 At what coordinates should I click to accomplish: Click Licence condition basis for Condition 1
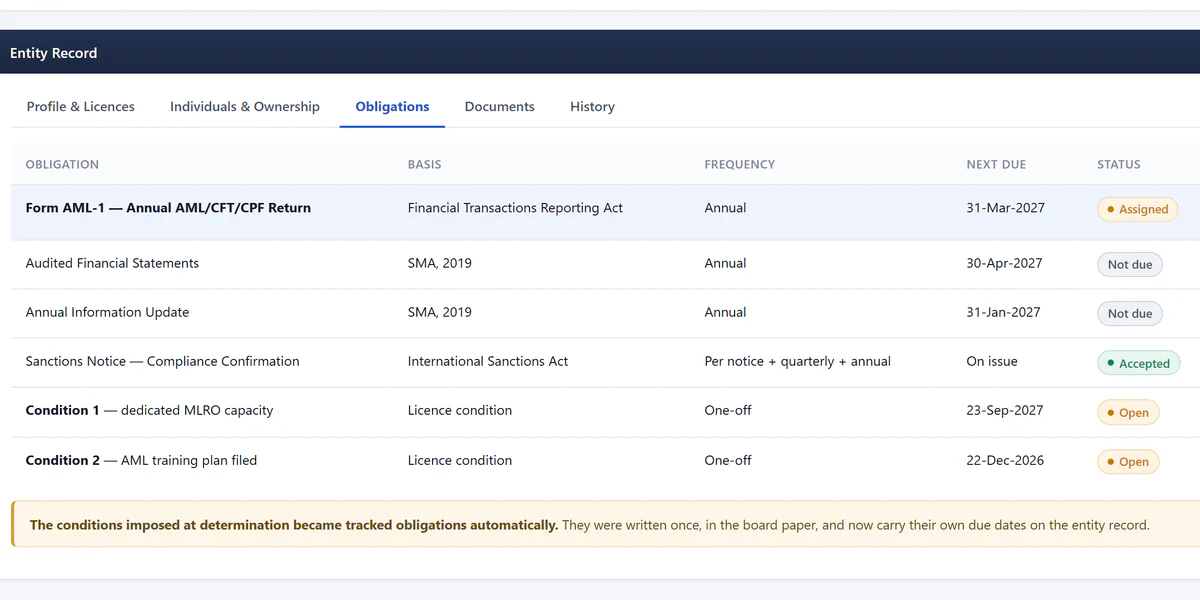pyautogui.click(x=459, y=410)
